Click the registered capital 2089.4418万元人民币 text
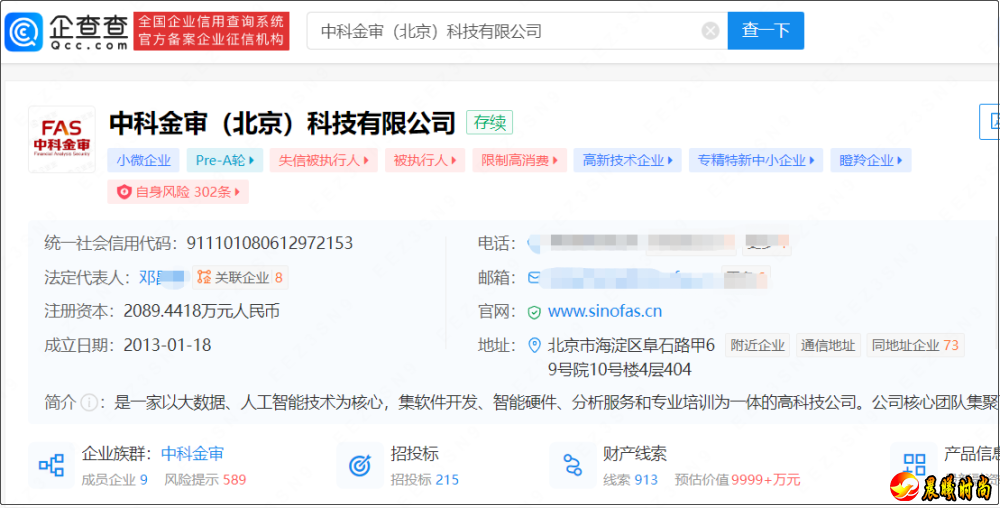Viewport: 1000px width, 508px height. point(202,312)
